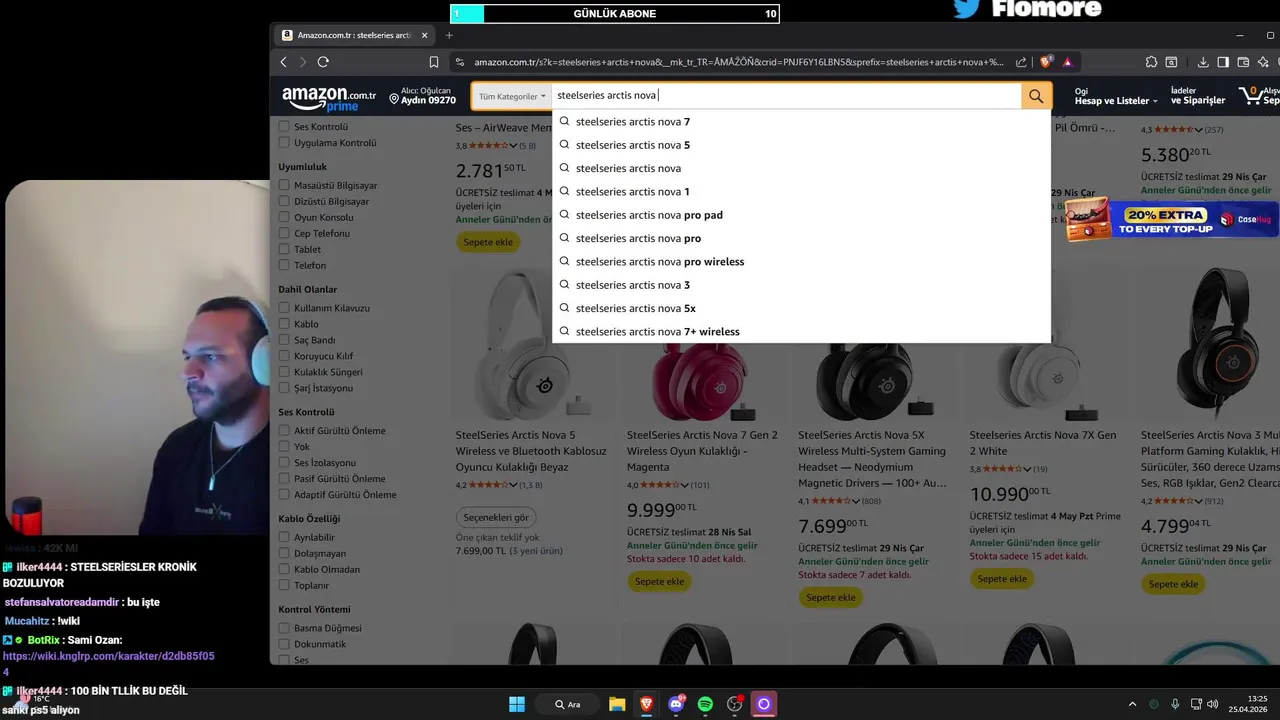Open the Brave Wallet icon
The image size is (1280, 720).
(x=1243, y=62)
